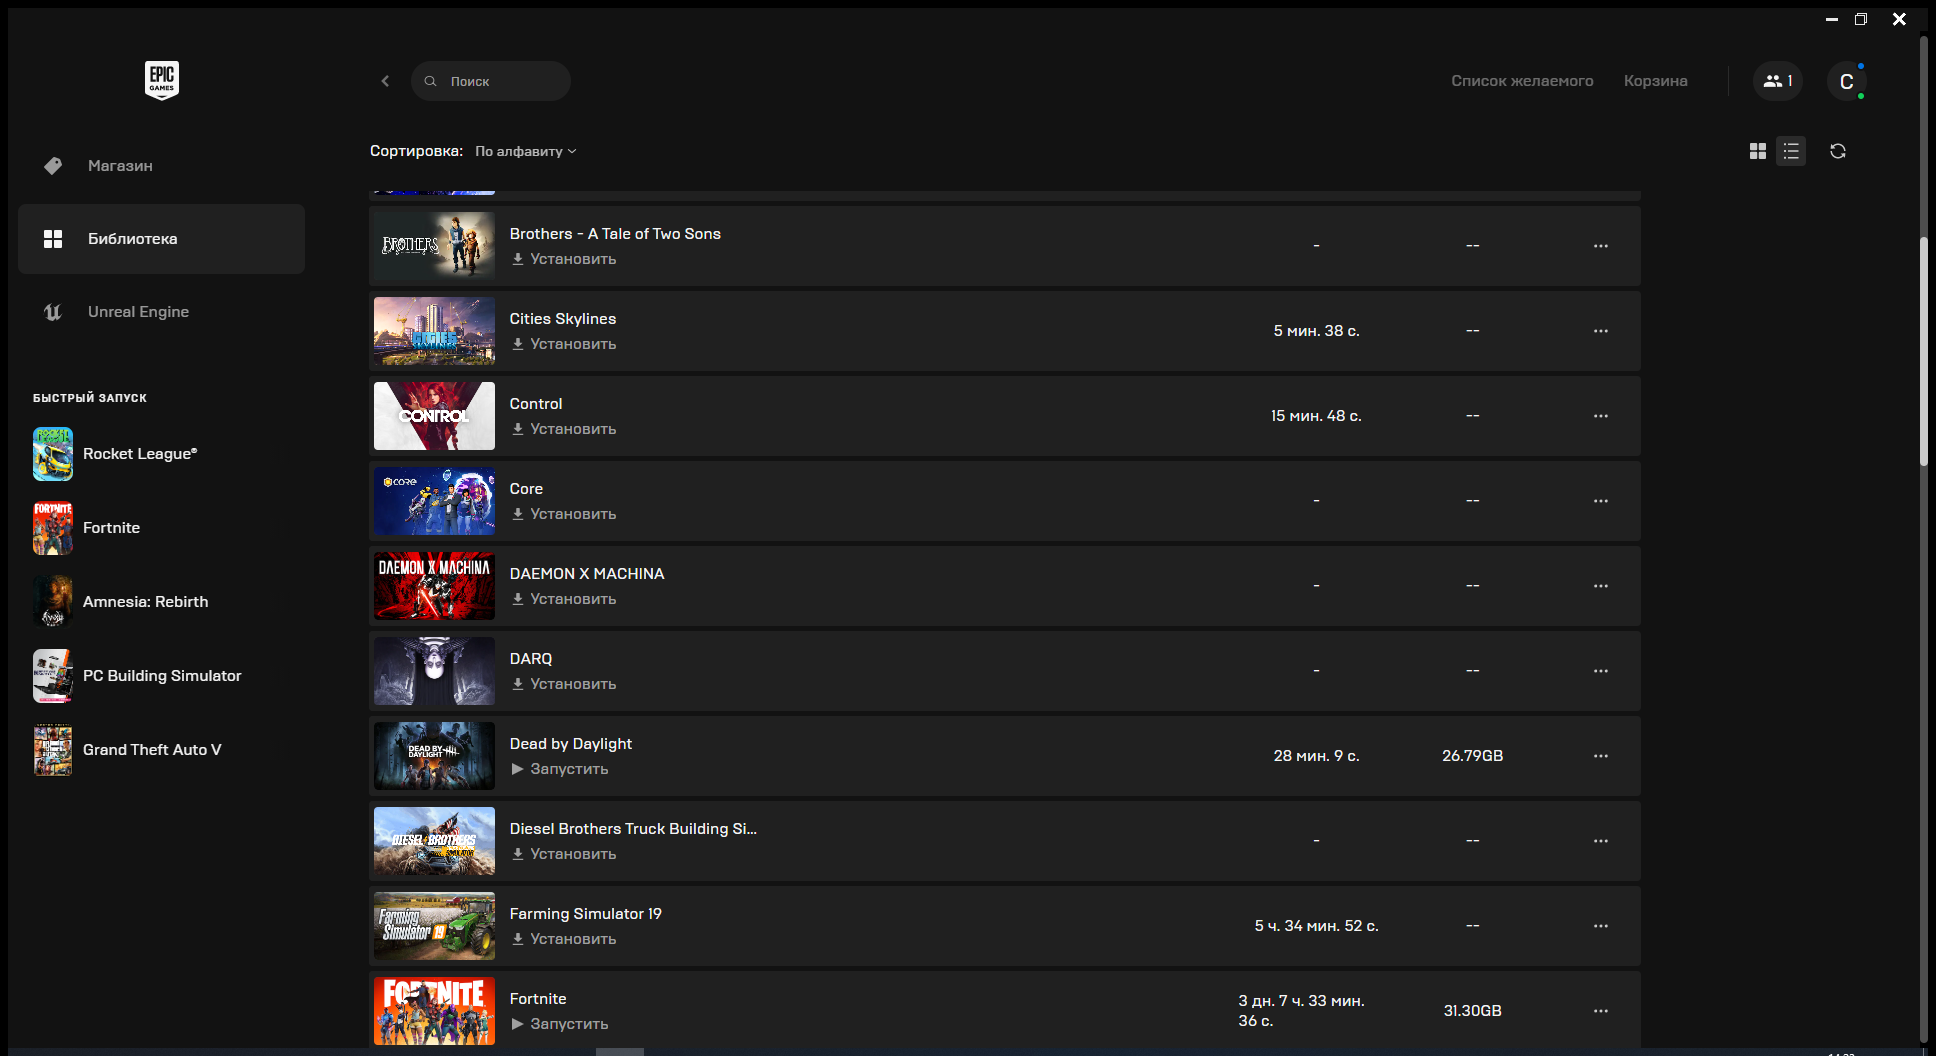The image size is (1936, 1056).
Task: Click the Fortnite library thumbnail
Action: [x=434, y=1011]
